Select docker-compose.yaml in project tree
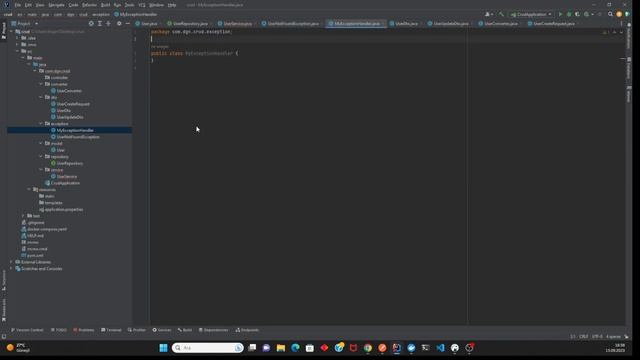This screenshot has width=640, height=360. pyautogui.click(x=47, y=229)
